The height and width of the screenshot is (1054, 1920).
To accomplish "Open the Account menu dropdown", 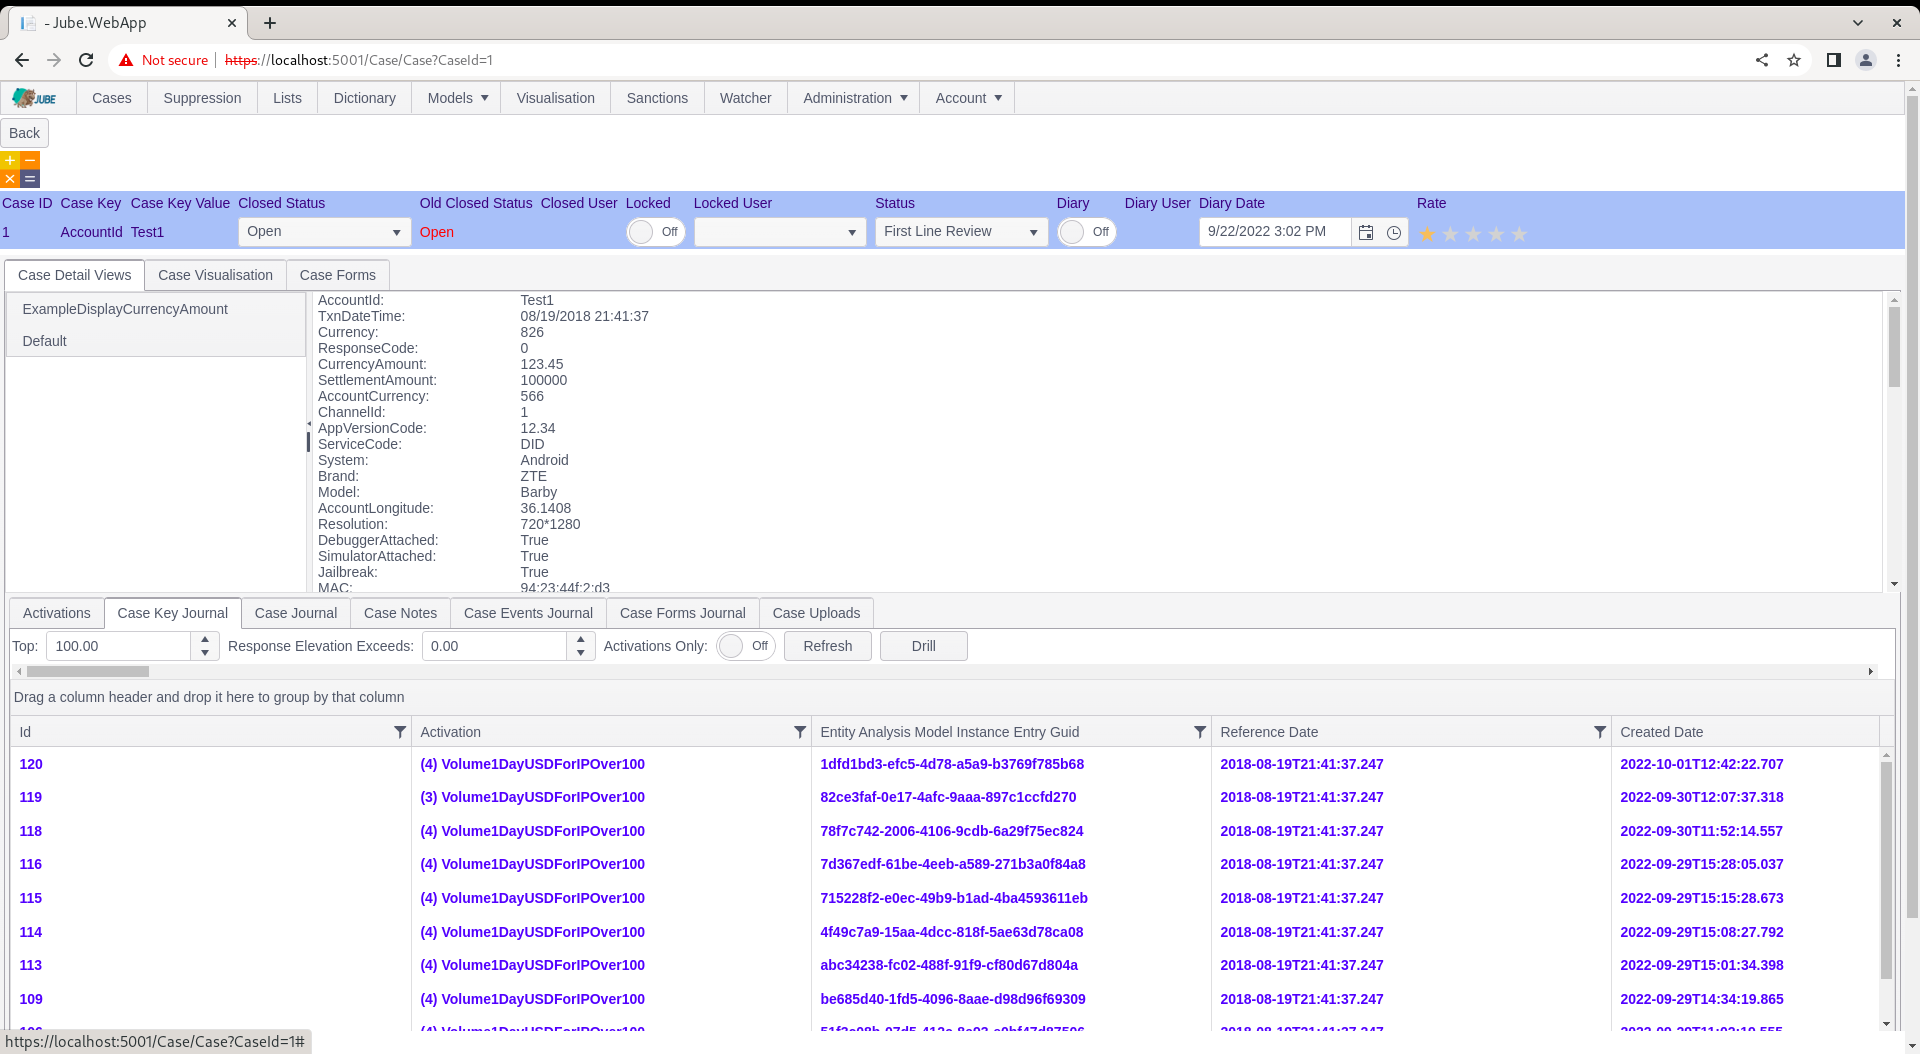I will [x=967, y=98].
